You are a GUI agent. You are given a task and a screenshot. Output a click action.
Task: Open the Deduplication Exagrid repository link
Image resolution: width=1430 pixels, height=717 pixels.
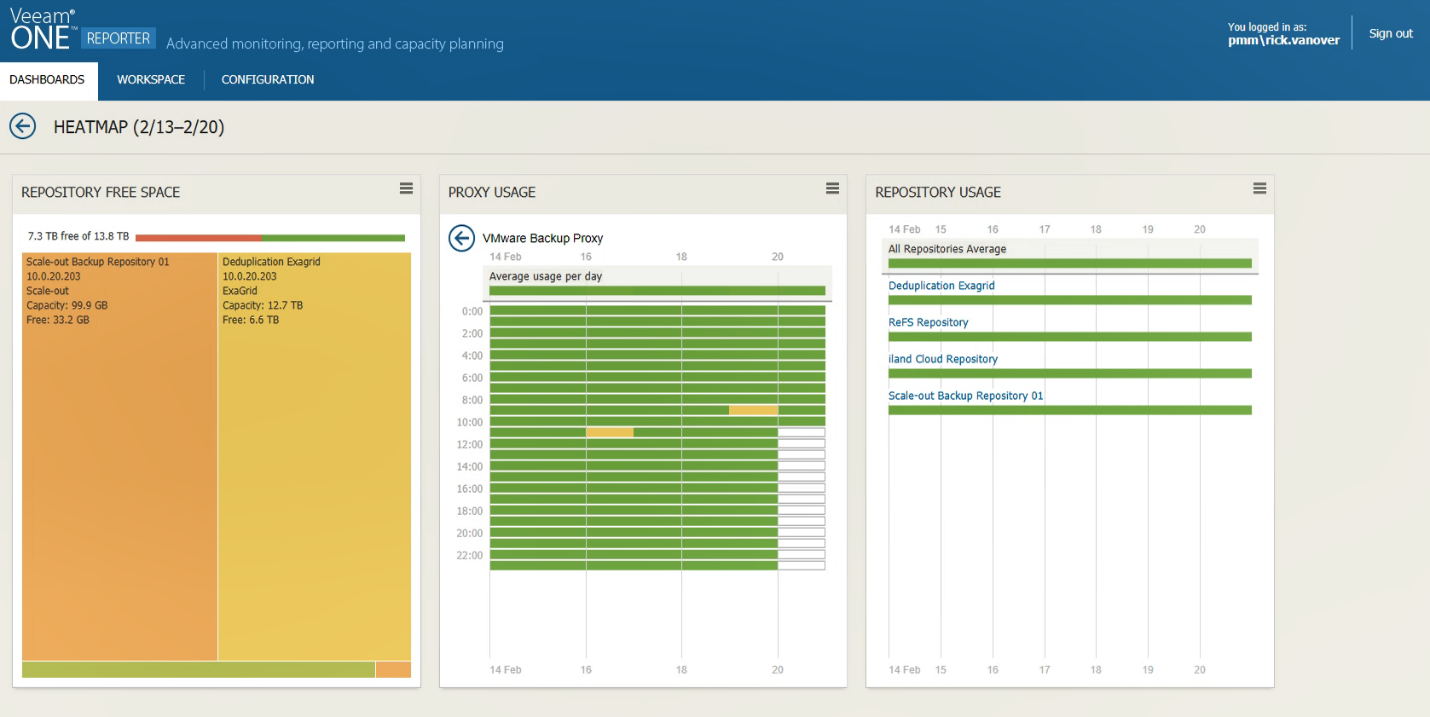(942, 286)
